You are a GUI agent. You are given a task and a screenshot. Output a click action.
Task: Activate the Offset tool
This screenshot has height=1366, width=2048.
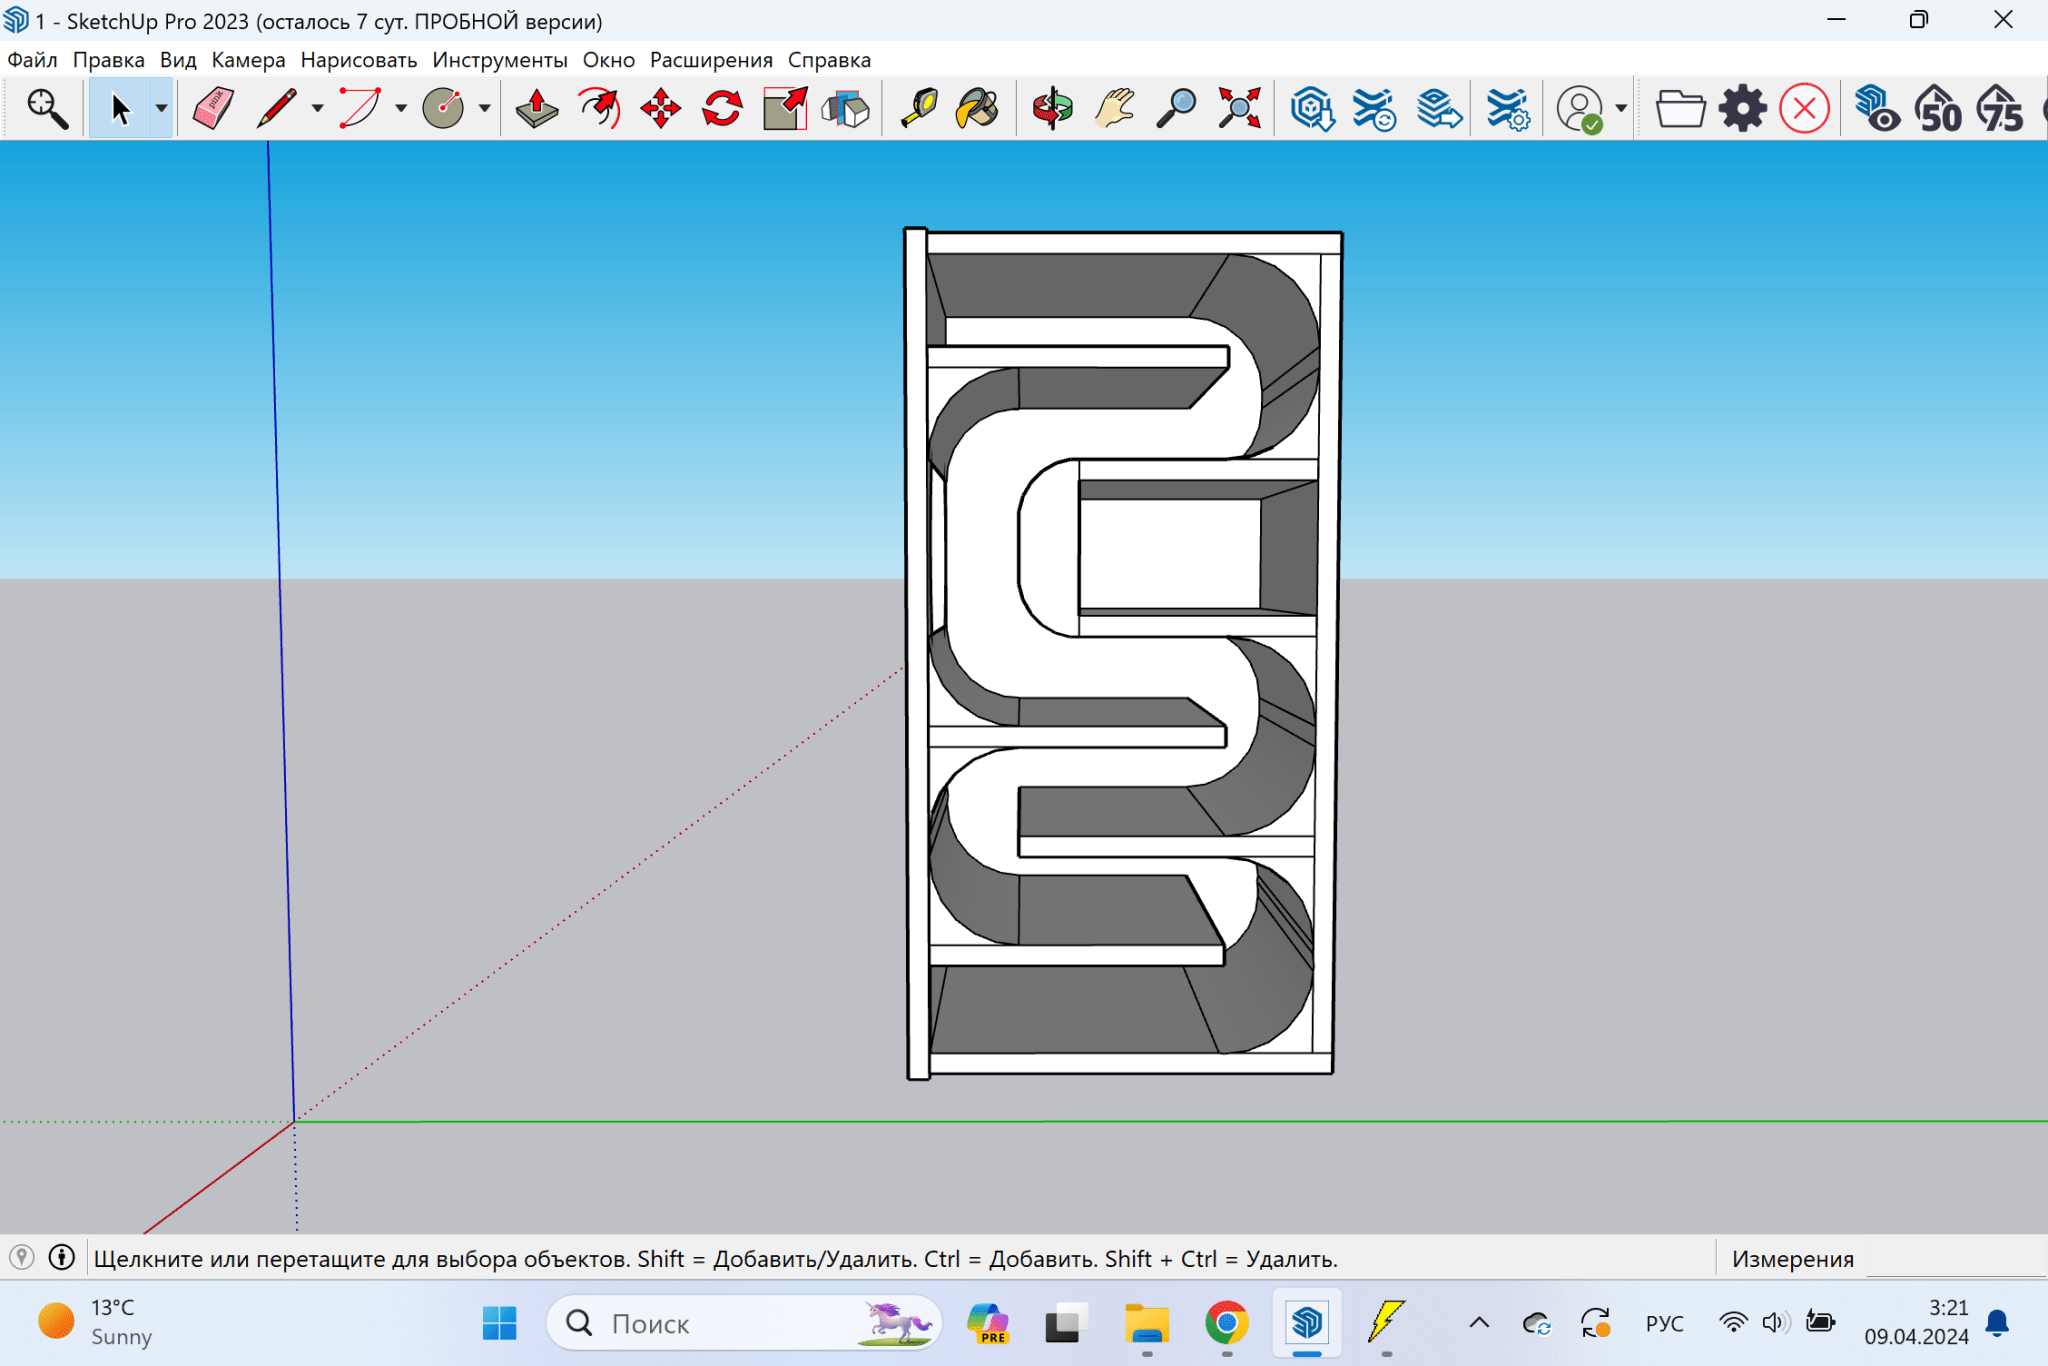point(599,109)
